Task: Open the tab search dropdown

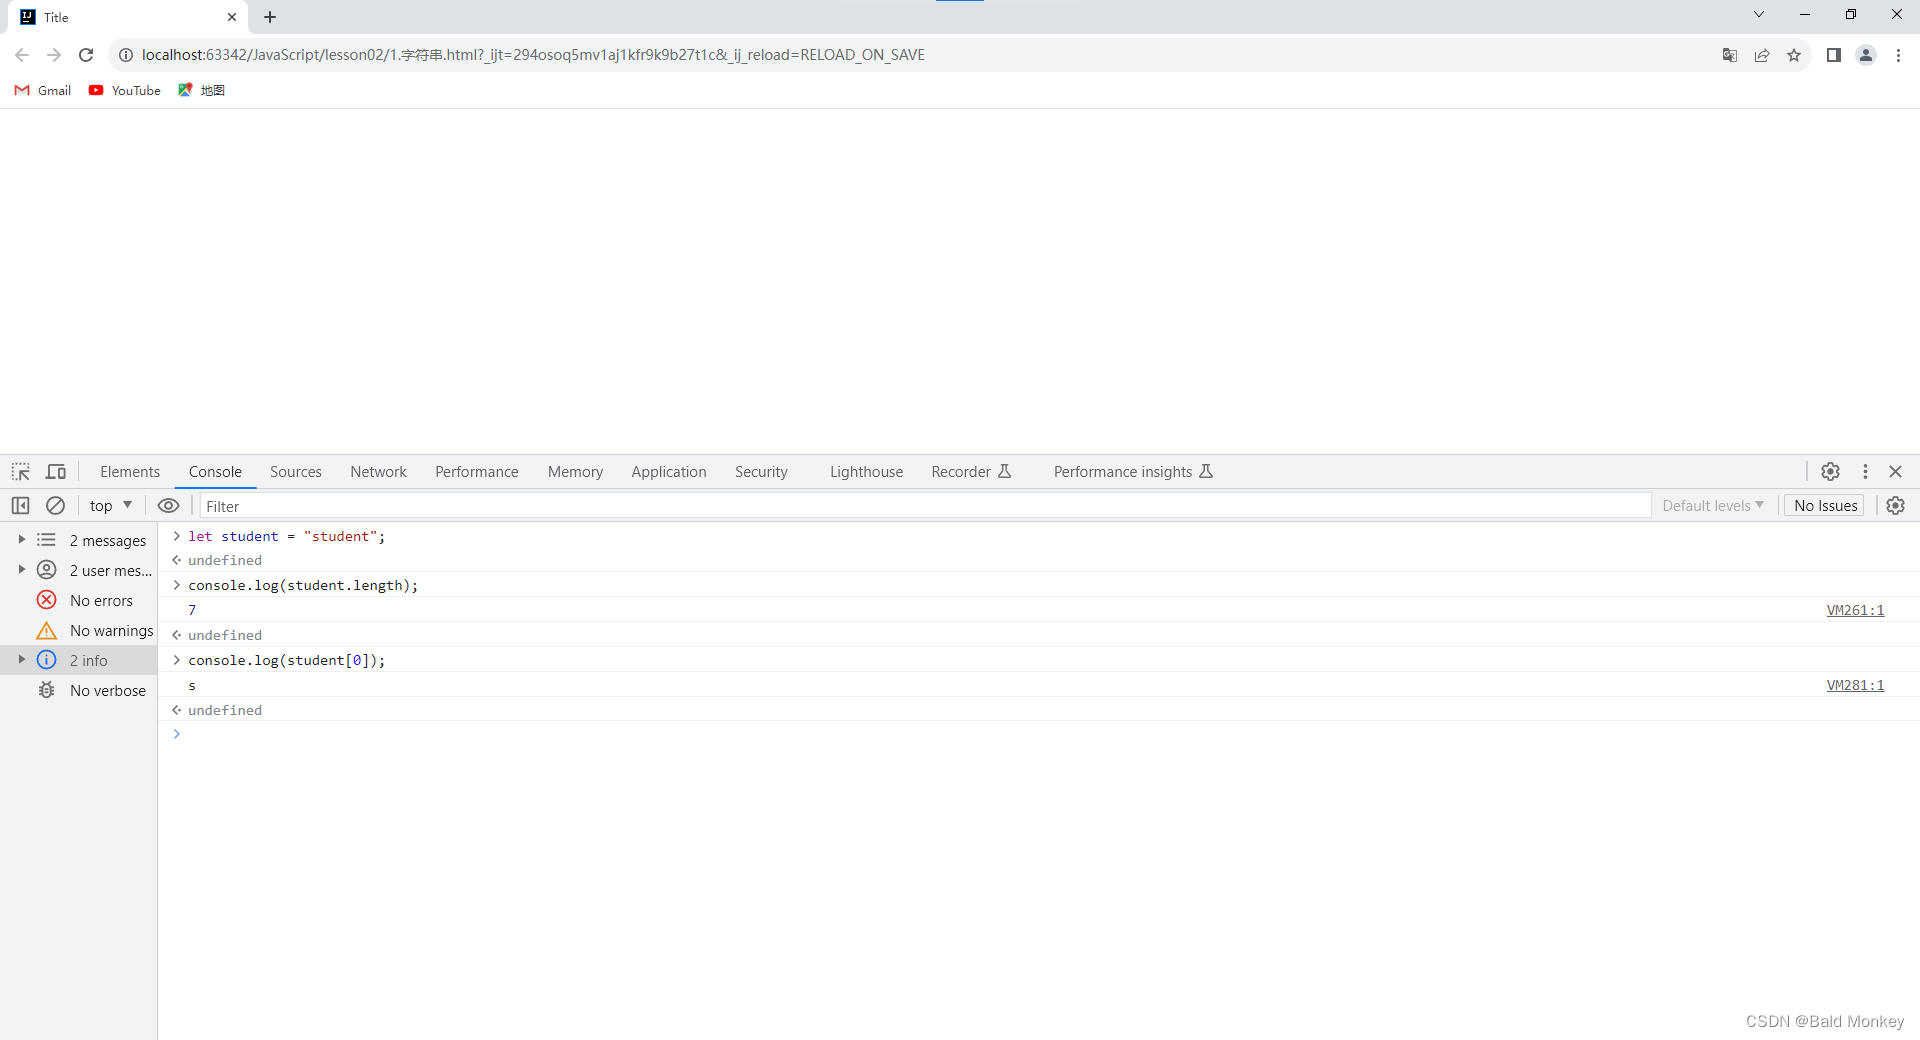Action: coord(1759,15)
